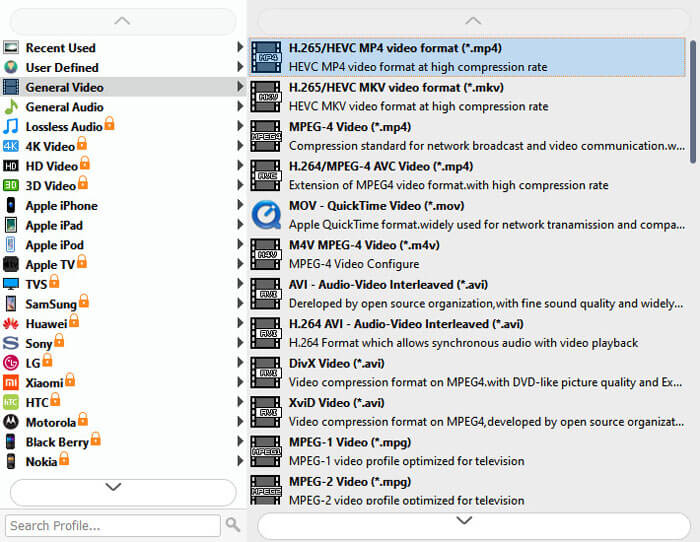This screenshot has width=700, height=542.
Task: Choose MPEG-1 Video (*.mpg) format
Action: pos(467,451)
